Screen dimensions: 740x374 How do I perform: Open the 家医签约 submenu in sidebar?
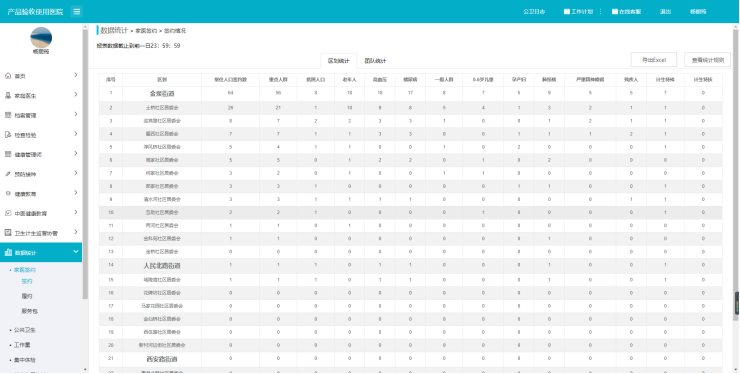pos(25,270)
